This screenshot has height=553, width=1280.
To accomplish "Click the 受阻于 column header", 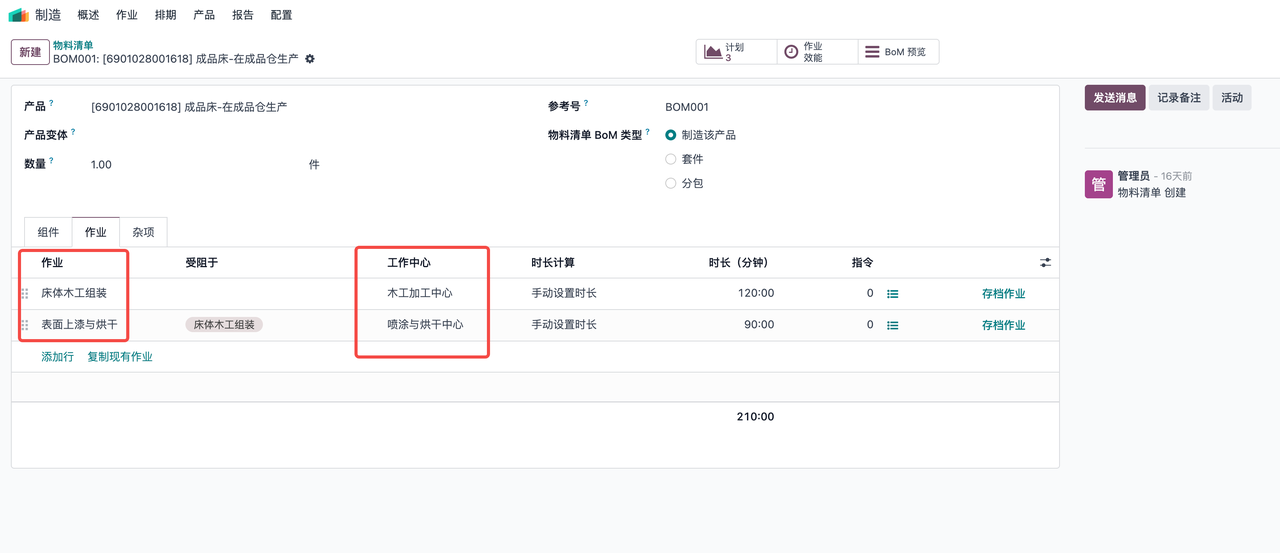I will tap(201, 263).
